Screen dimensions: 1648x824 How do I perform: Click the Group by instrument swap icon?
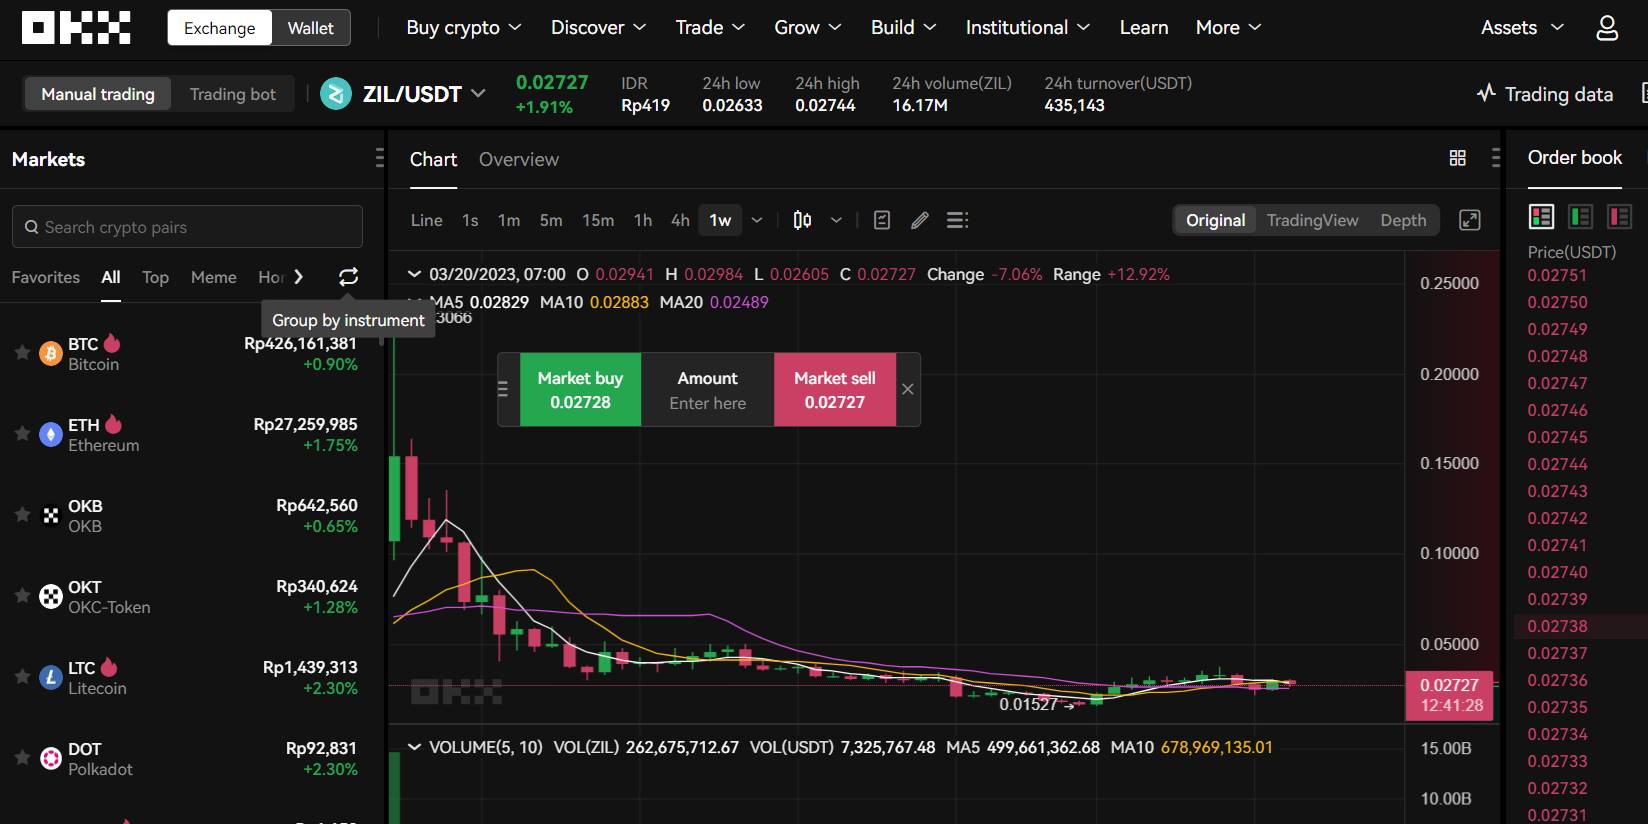point(348,277)
